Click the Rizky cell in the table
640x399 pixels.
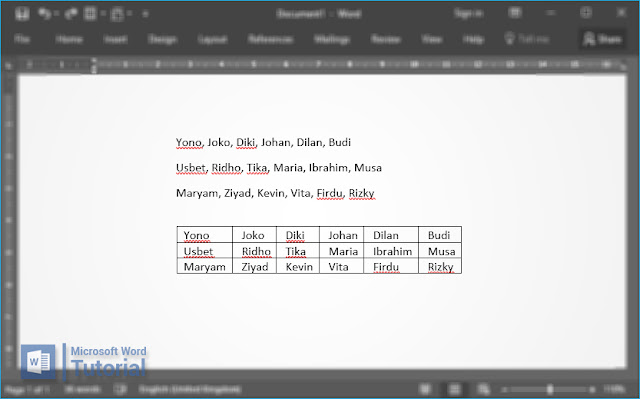(x=440, y=266)
